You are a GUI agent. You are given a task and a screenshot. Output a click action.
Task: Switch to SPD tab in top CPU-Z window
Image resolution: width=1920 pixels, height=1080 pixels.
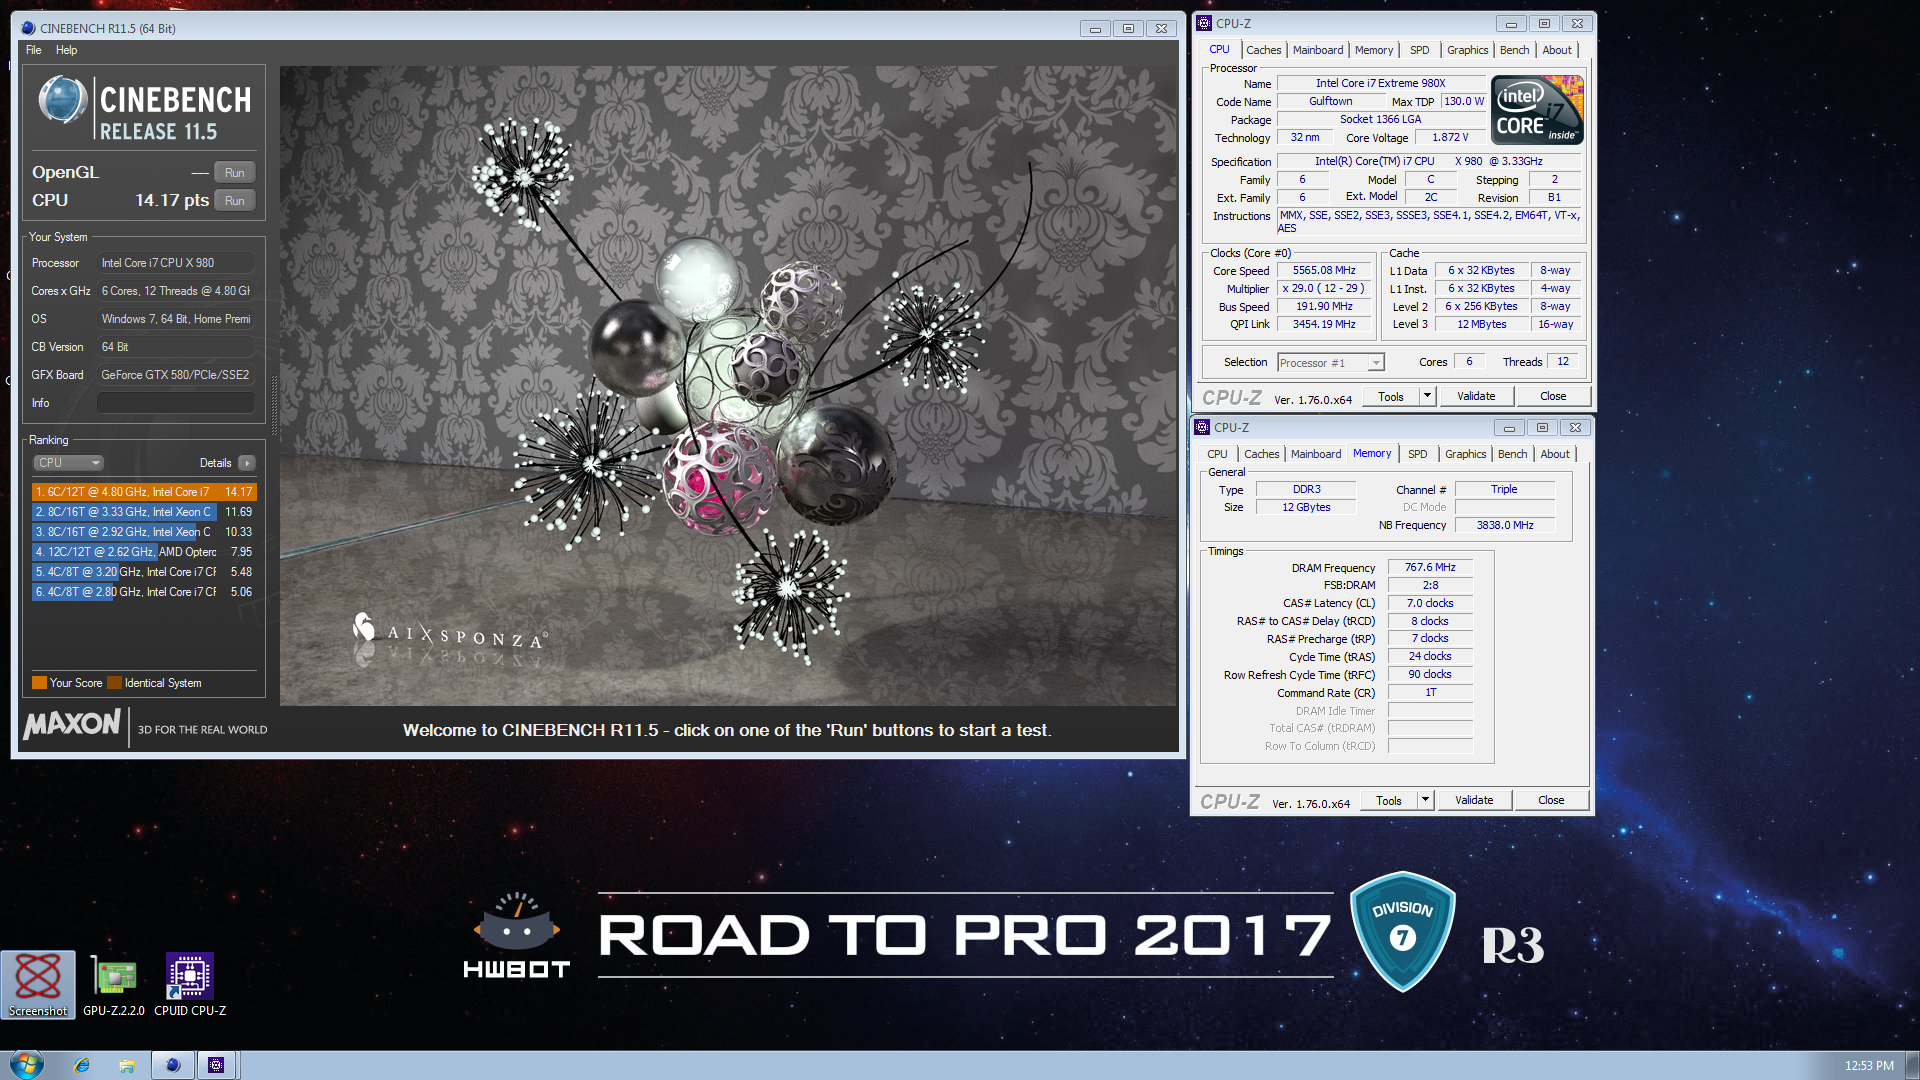point(1419,50)
